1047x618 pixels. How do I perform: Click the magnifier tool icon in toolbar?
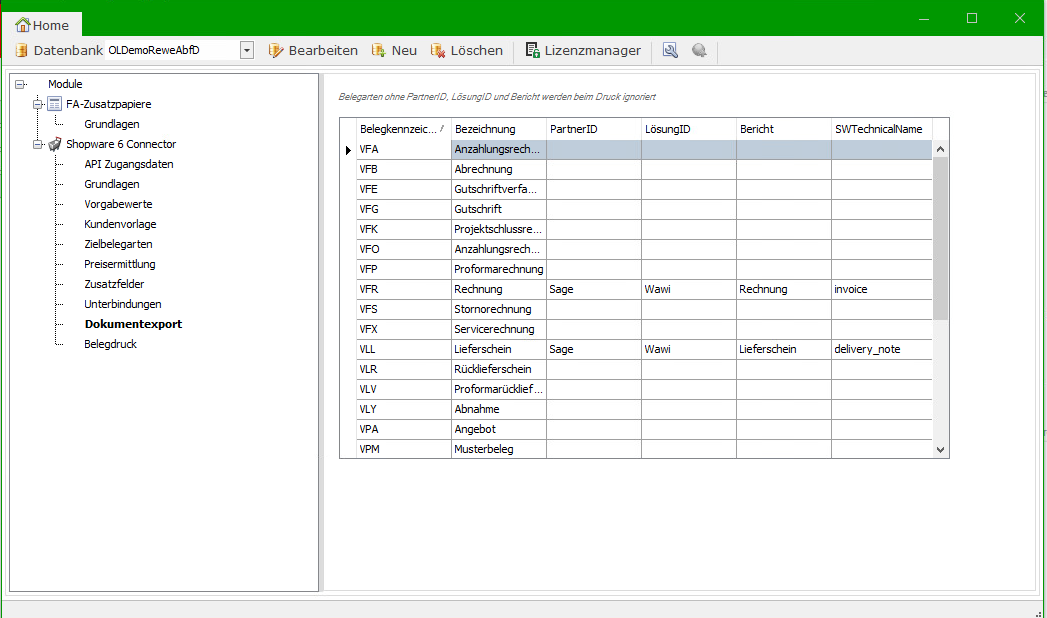[670, 50]
